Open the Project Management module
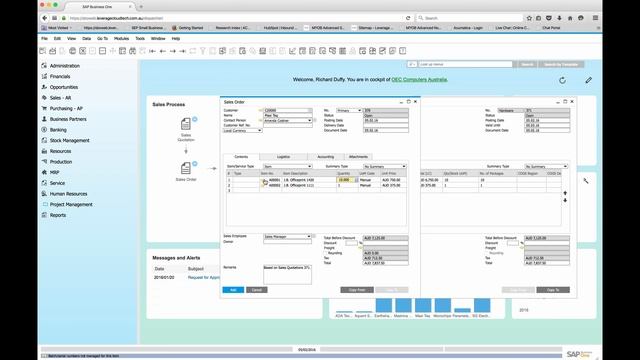 [71, 204]
